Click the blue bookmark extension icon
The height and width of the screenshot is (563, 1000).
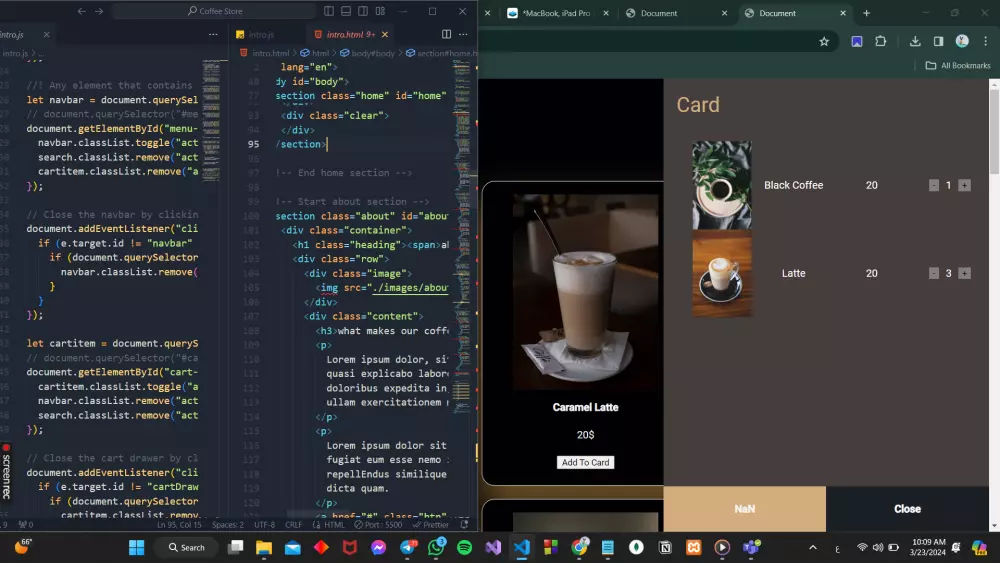(x=857, y=41)
